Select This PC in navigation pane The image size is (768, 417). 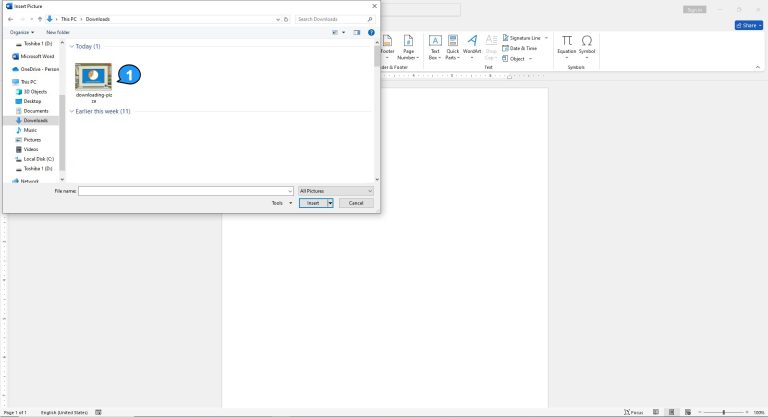tap(24, 82)
